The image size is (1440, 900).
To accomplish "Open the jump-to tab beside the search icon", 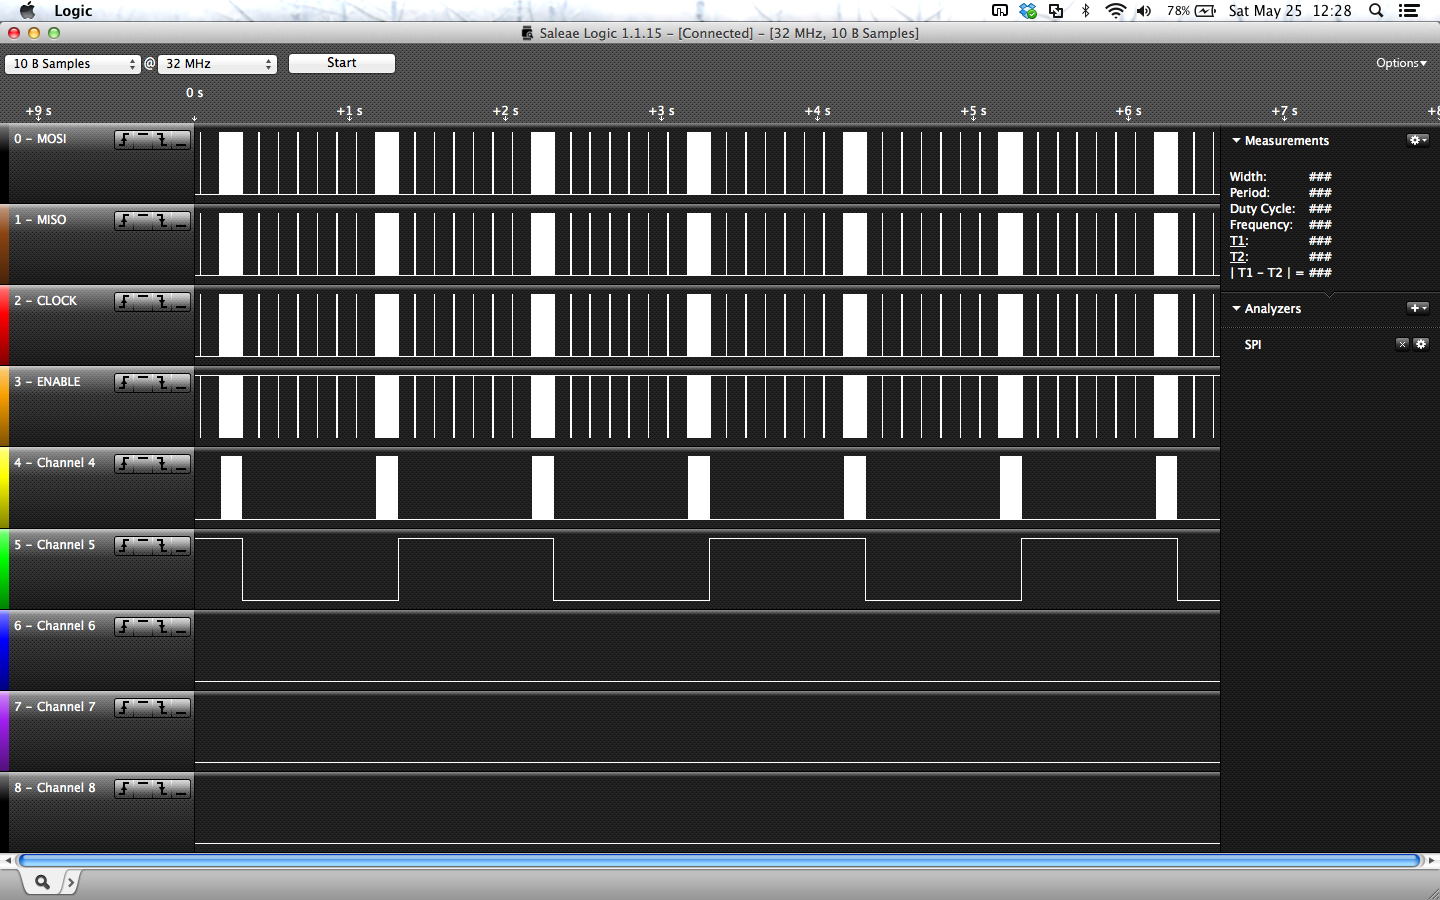I will coord(69,881).
